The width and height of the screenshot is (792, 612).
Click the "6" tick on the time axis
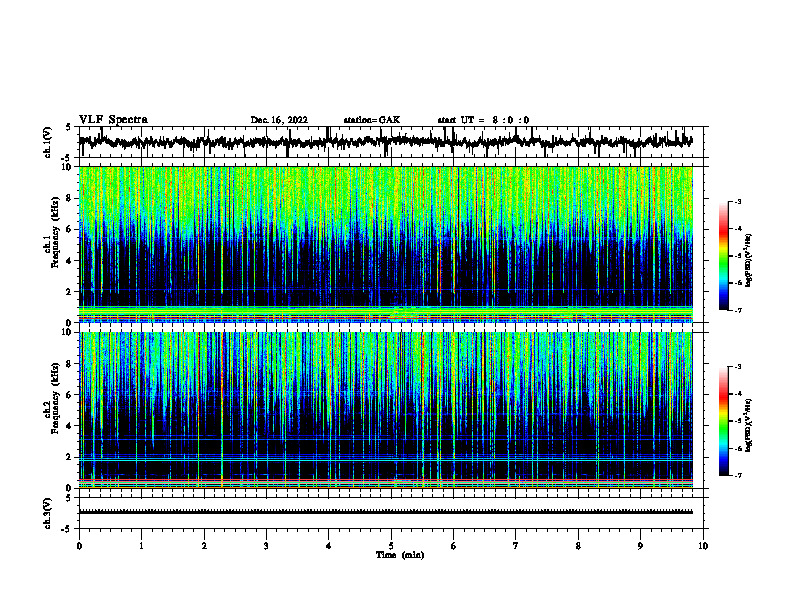[x=454, y=546]
